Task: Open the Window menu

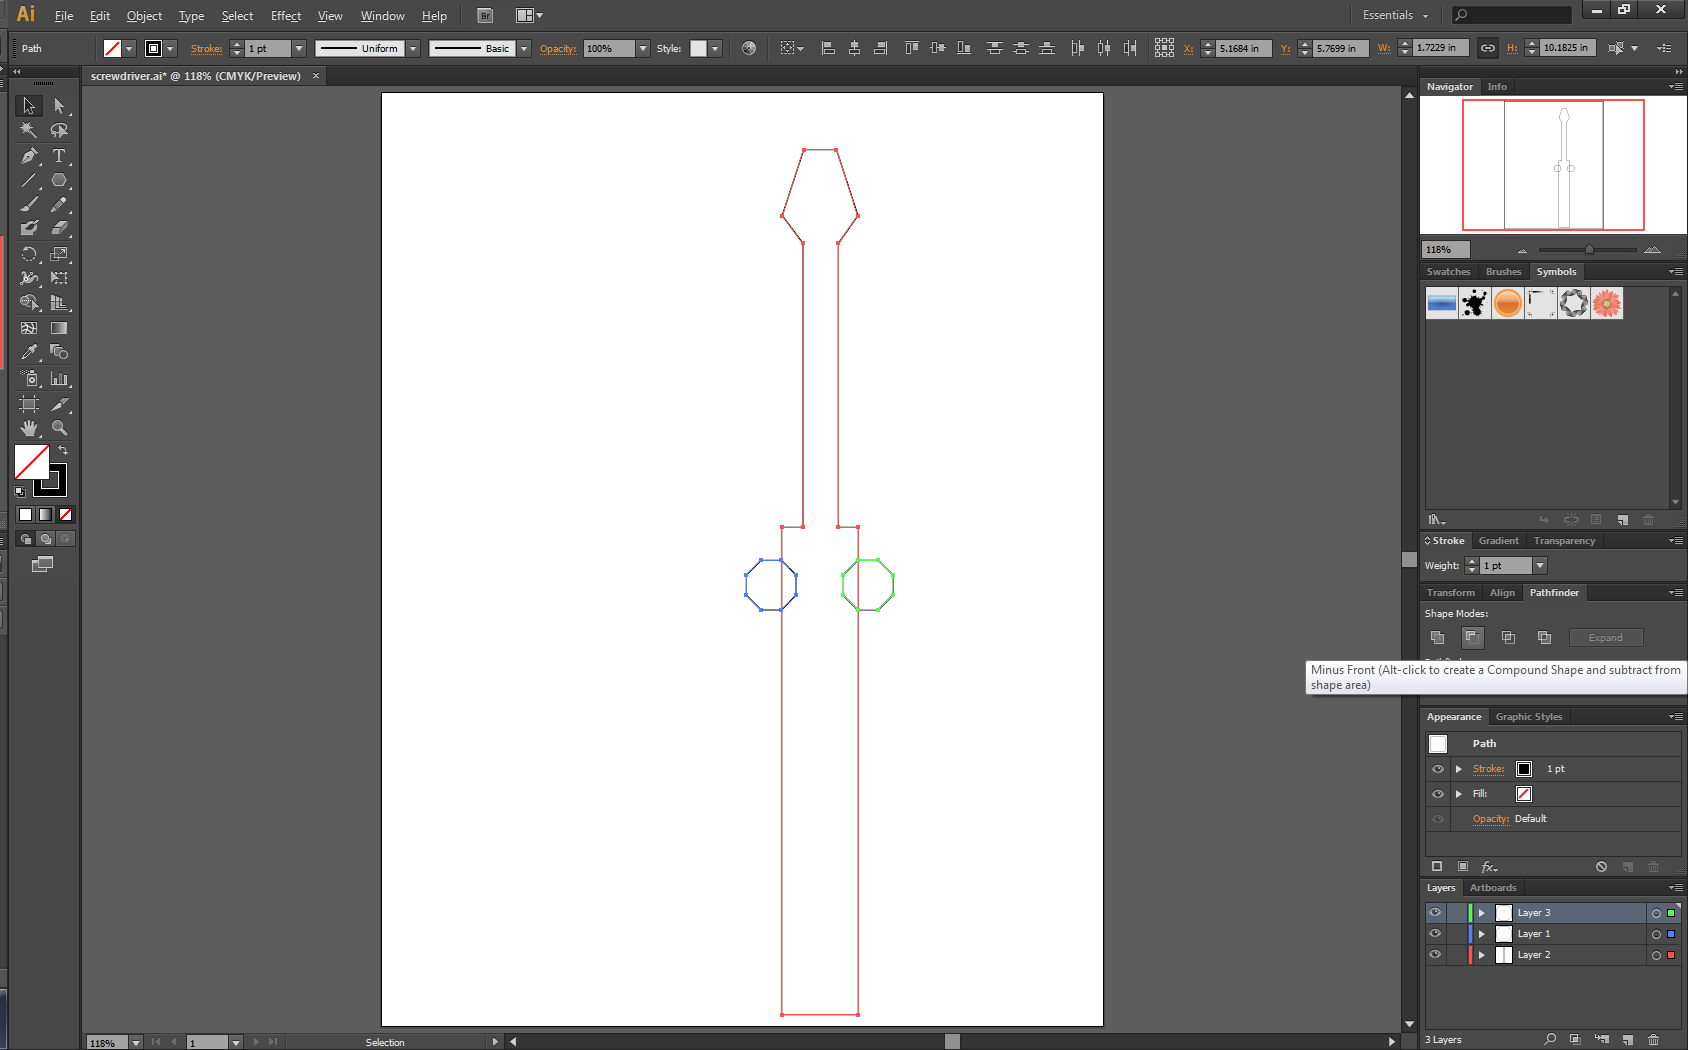Action: [x=382, y=15]
